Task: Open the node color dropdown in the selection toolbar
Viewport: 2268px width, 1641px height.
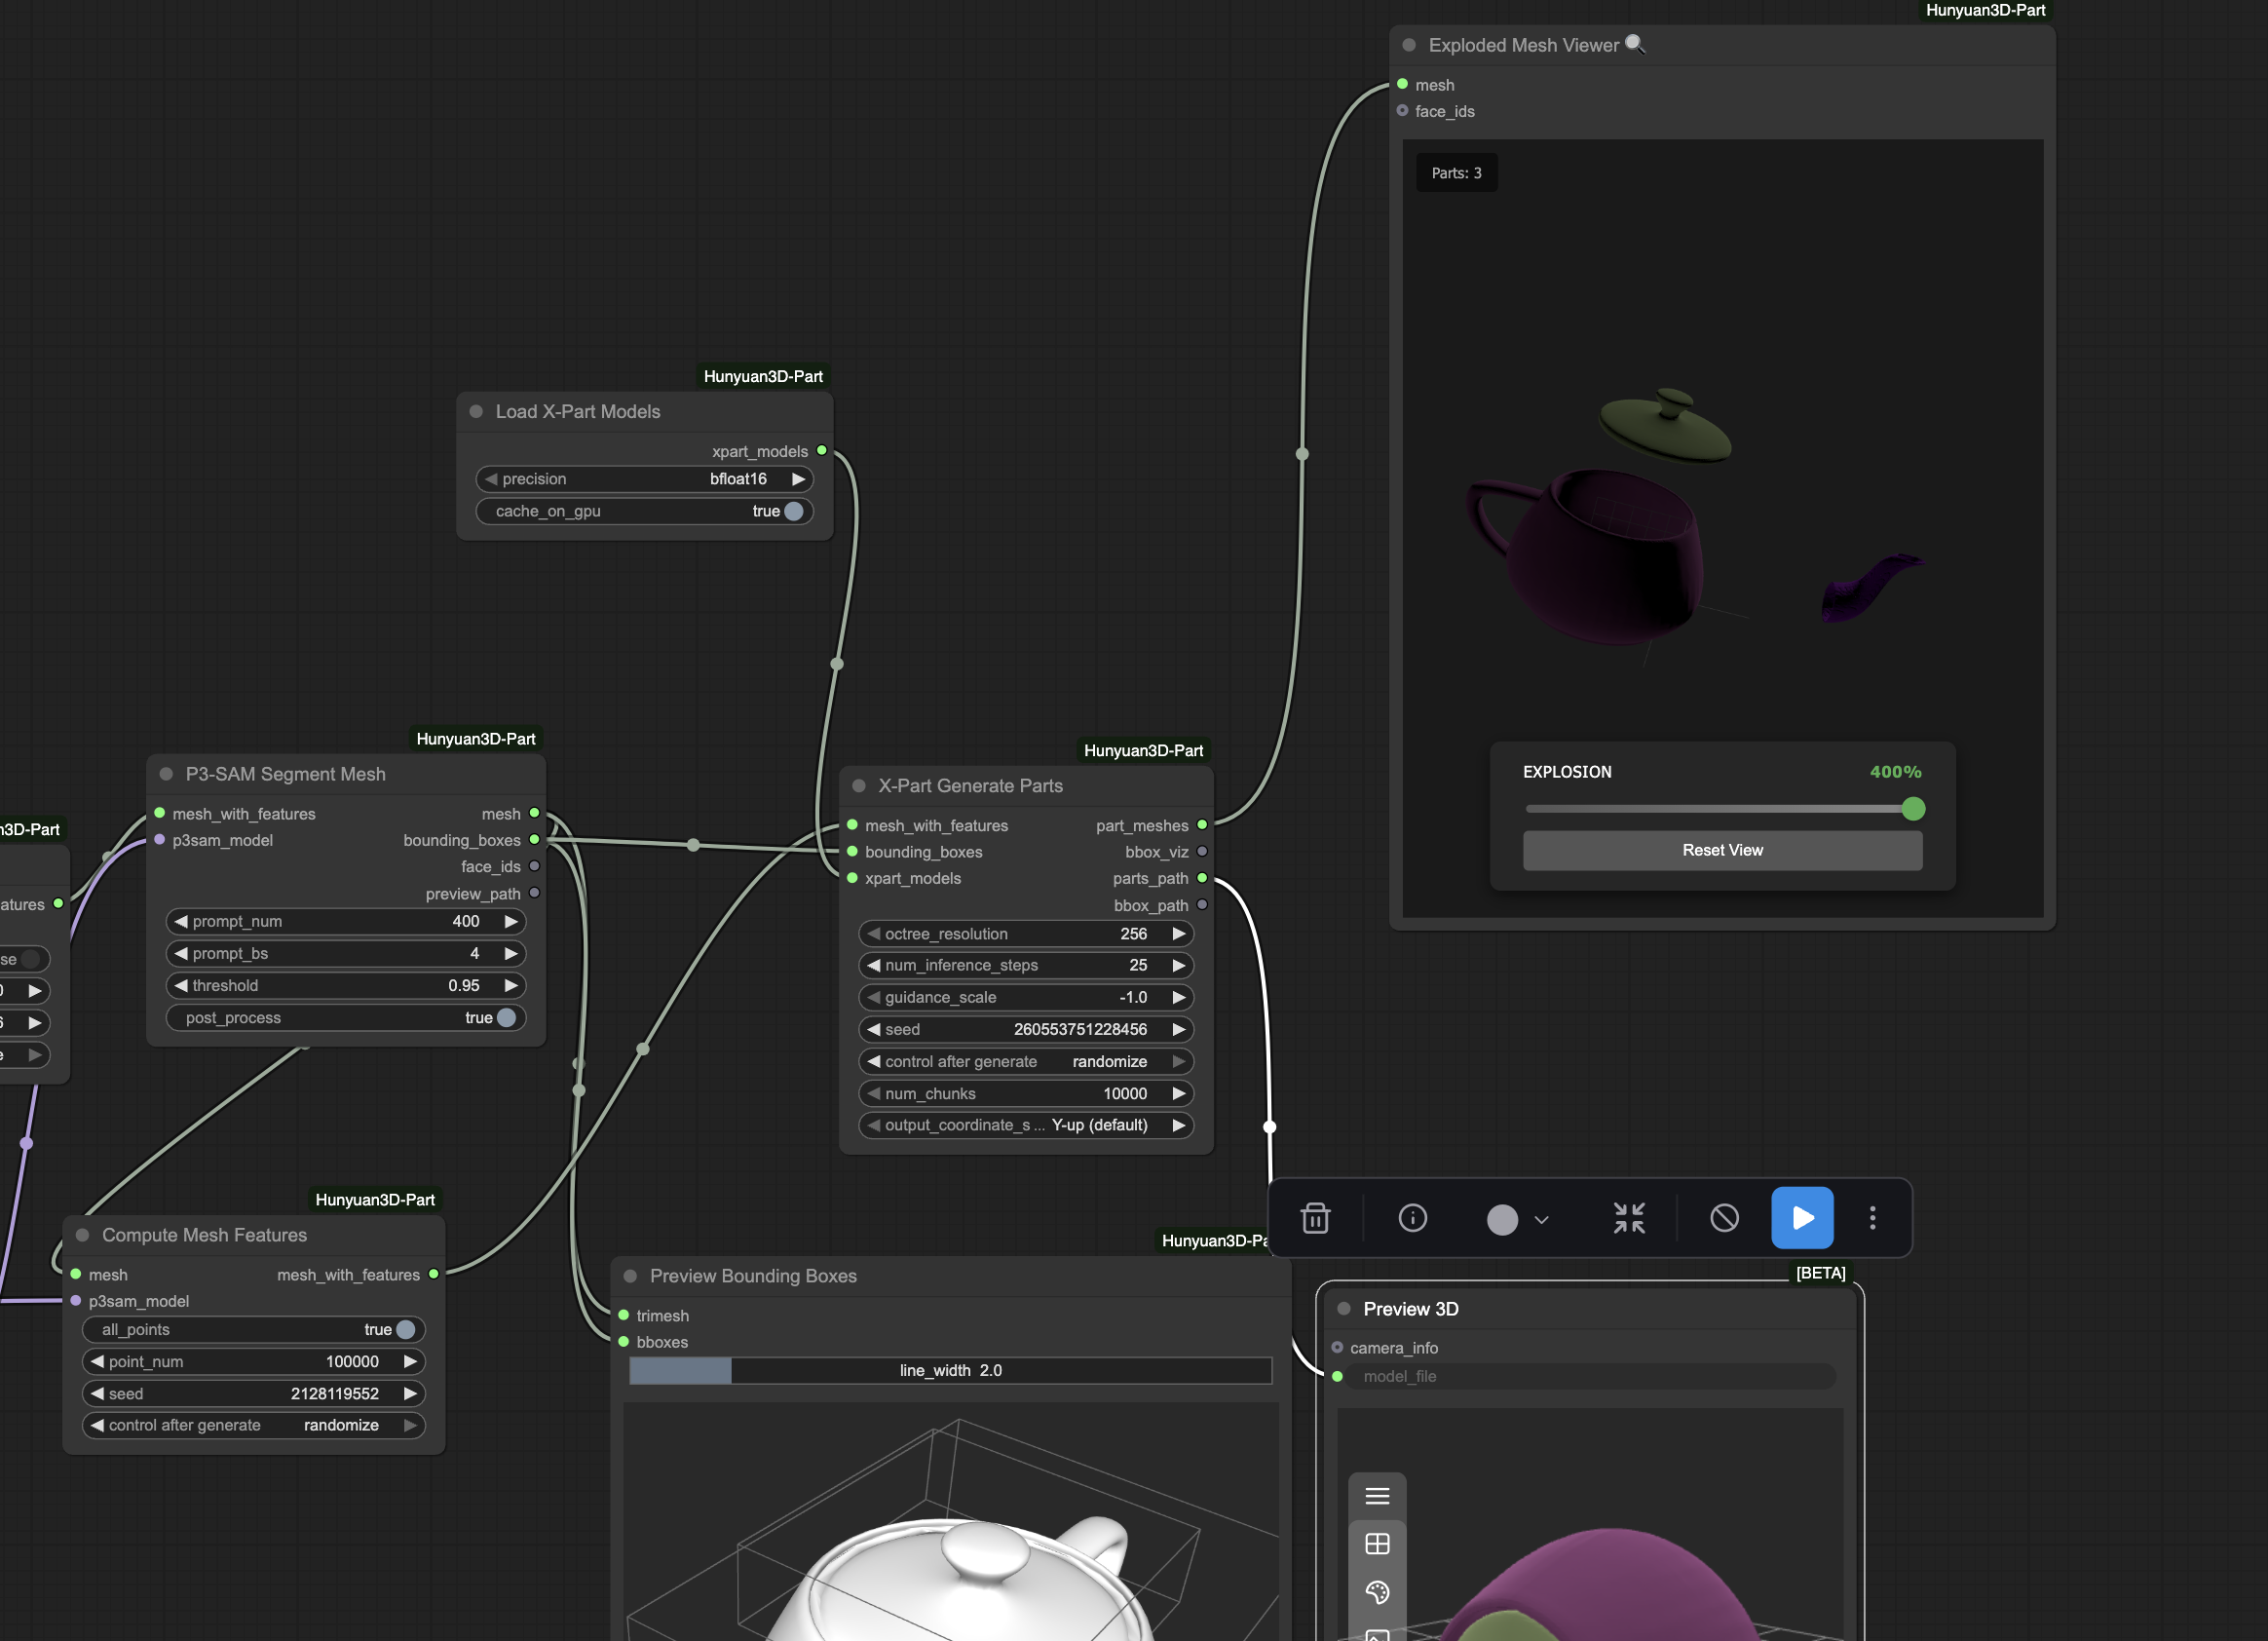Action: tap(1518, 1219)
